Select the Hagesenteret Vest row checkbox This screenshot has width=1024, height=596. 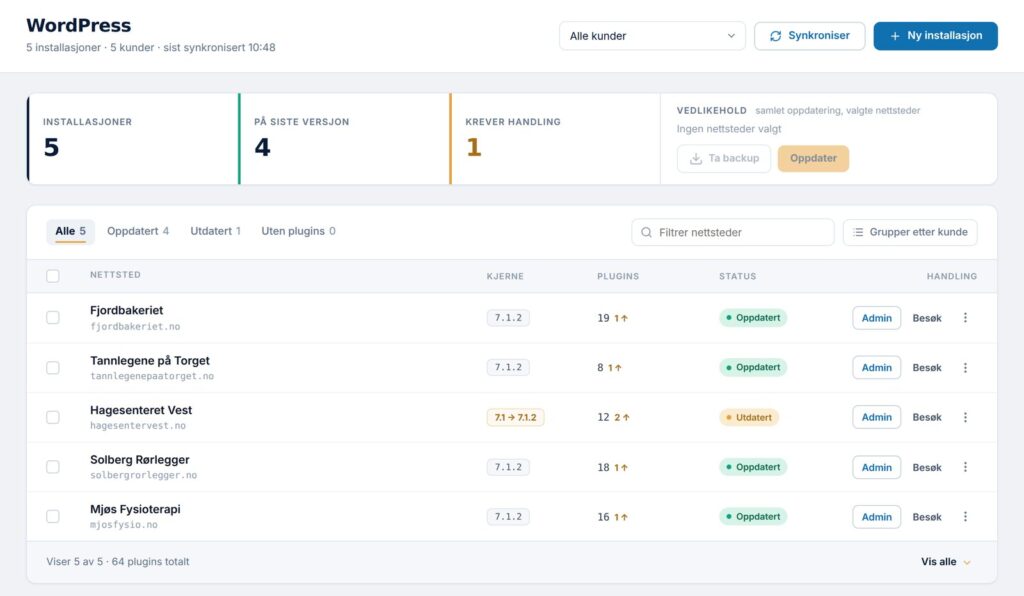pos(53,418)
